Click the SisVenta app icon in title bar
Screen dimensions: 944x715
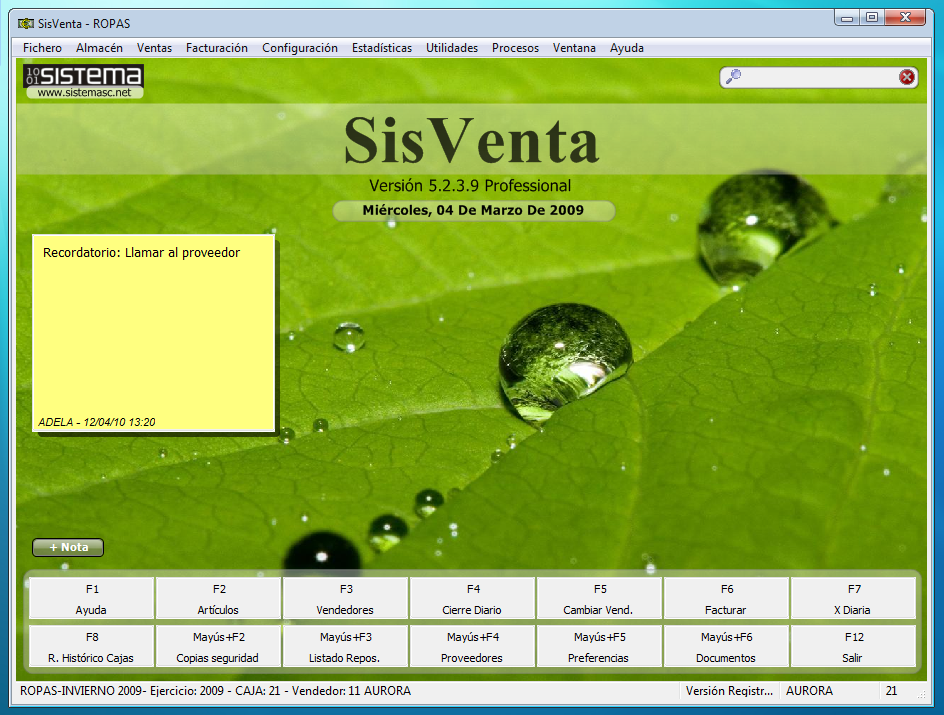[25, 23]
